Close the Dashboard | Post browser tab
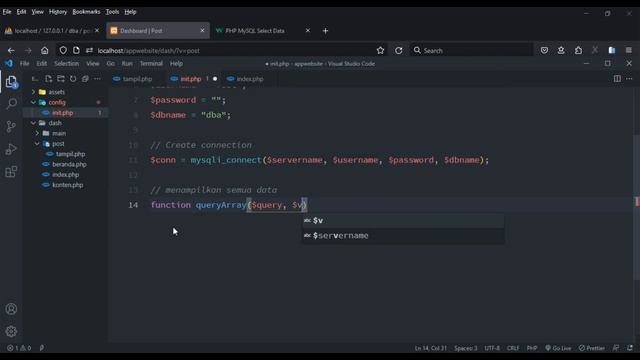Viewport: 640px width, 360px height. (202, 31)
